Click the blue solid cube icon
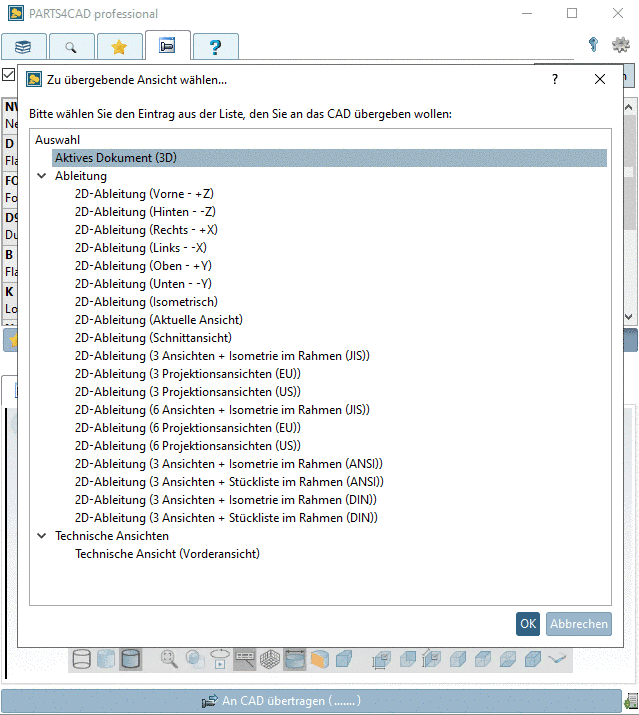The height and width of the screenshot is (715, 639). coord(344,659)
